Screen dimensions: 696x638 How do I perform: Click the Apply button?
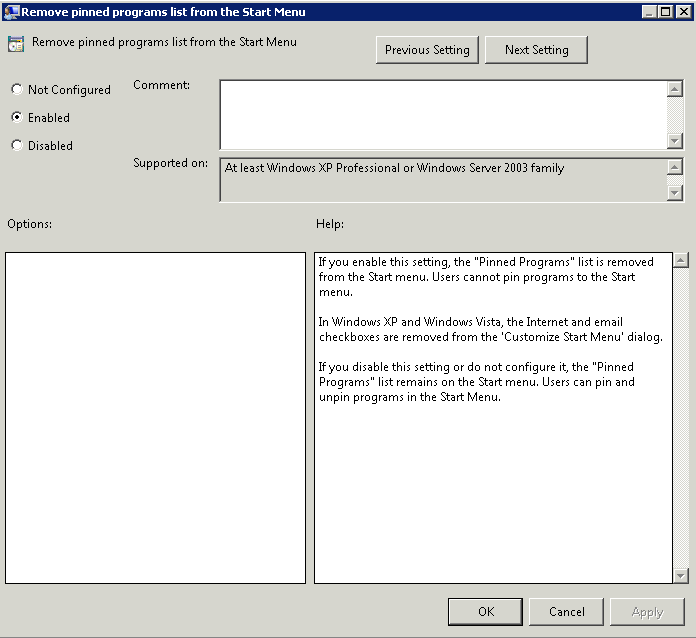coord(647,611)
